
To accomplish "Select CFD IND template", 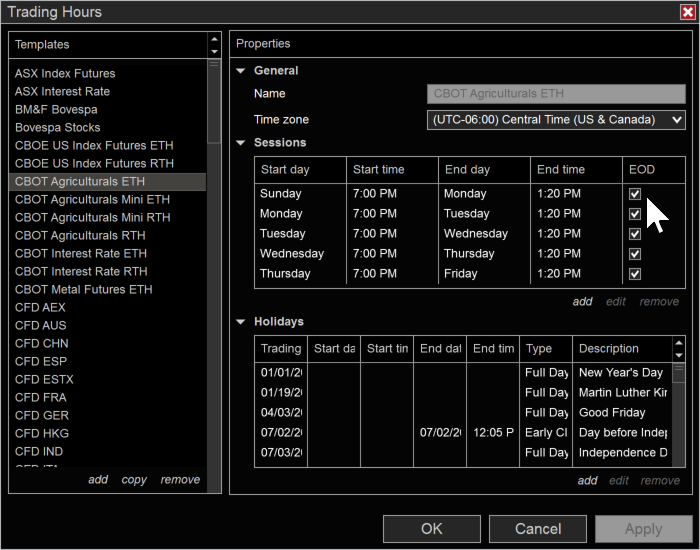I will [107, 451].
